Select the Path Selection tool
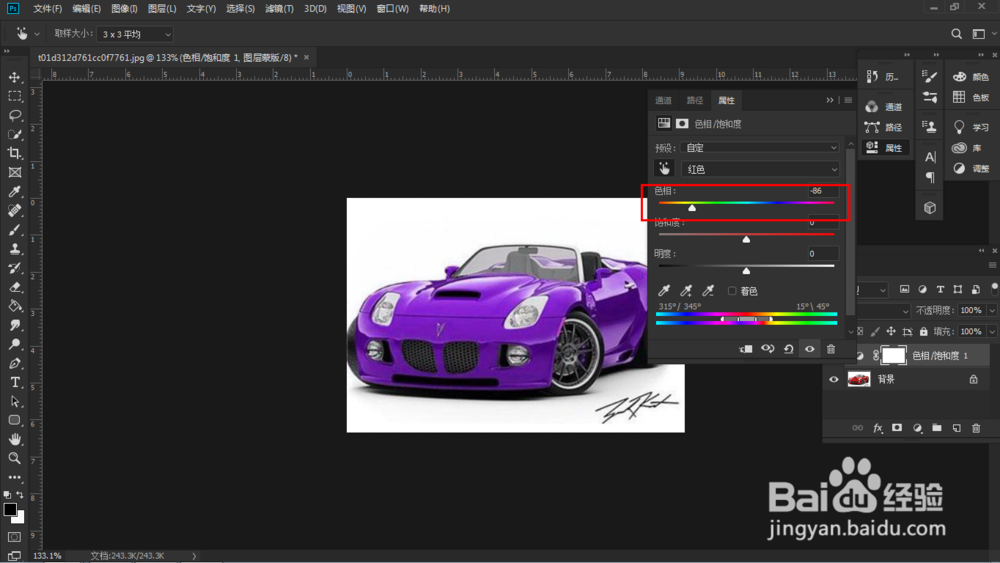The height and width of the screenshot is (563, 1000). tap(14, 402)
